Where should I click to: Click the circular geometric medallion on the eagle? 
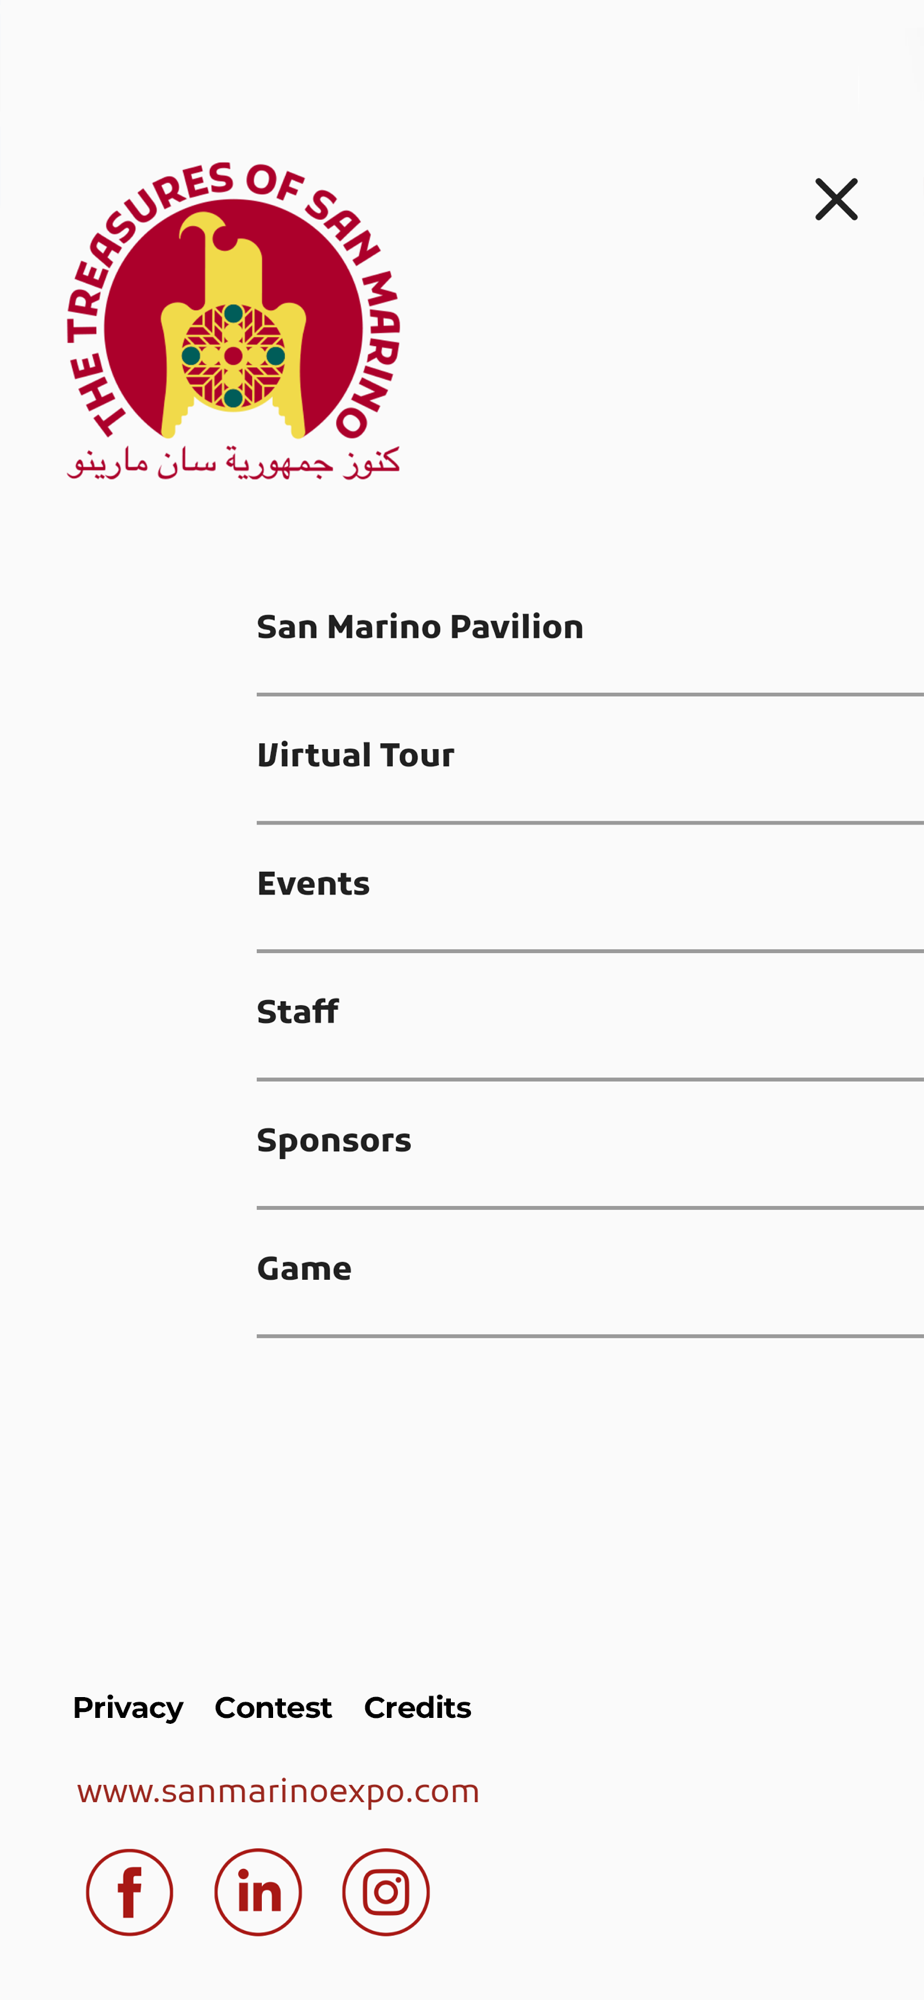[x=233, y=355]
